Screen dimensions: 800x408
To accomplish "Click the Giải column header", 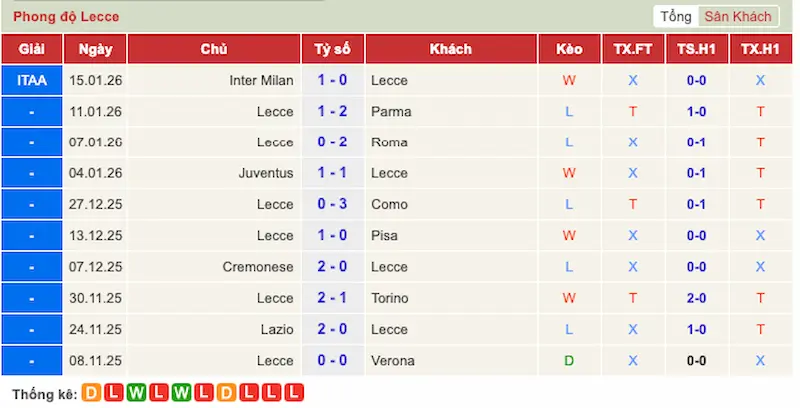I will tap(31, 49).
